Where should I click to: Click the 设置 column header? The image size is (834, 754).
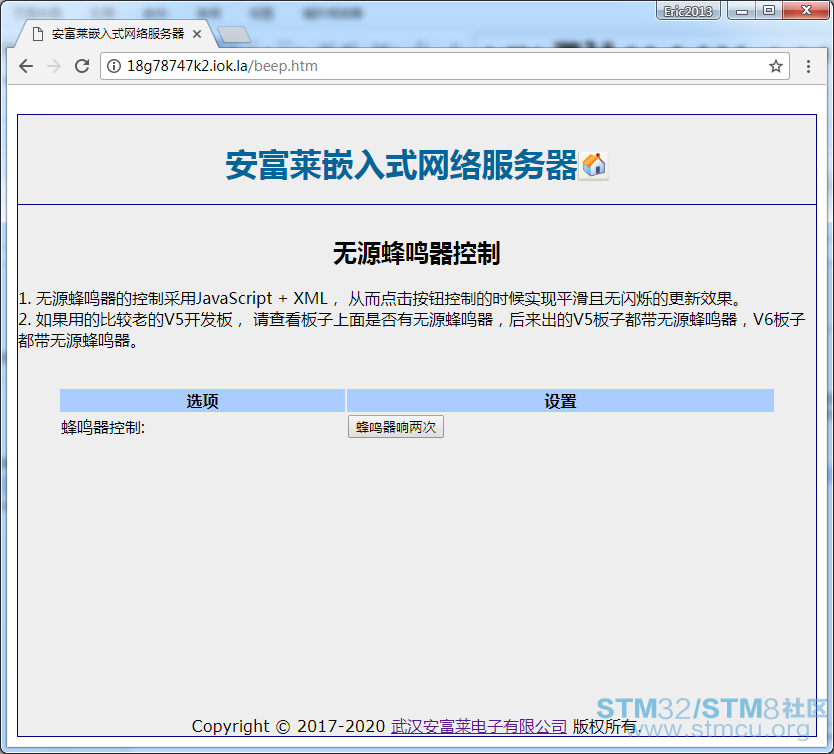coord(560,400)
